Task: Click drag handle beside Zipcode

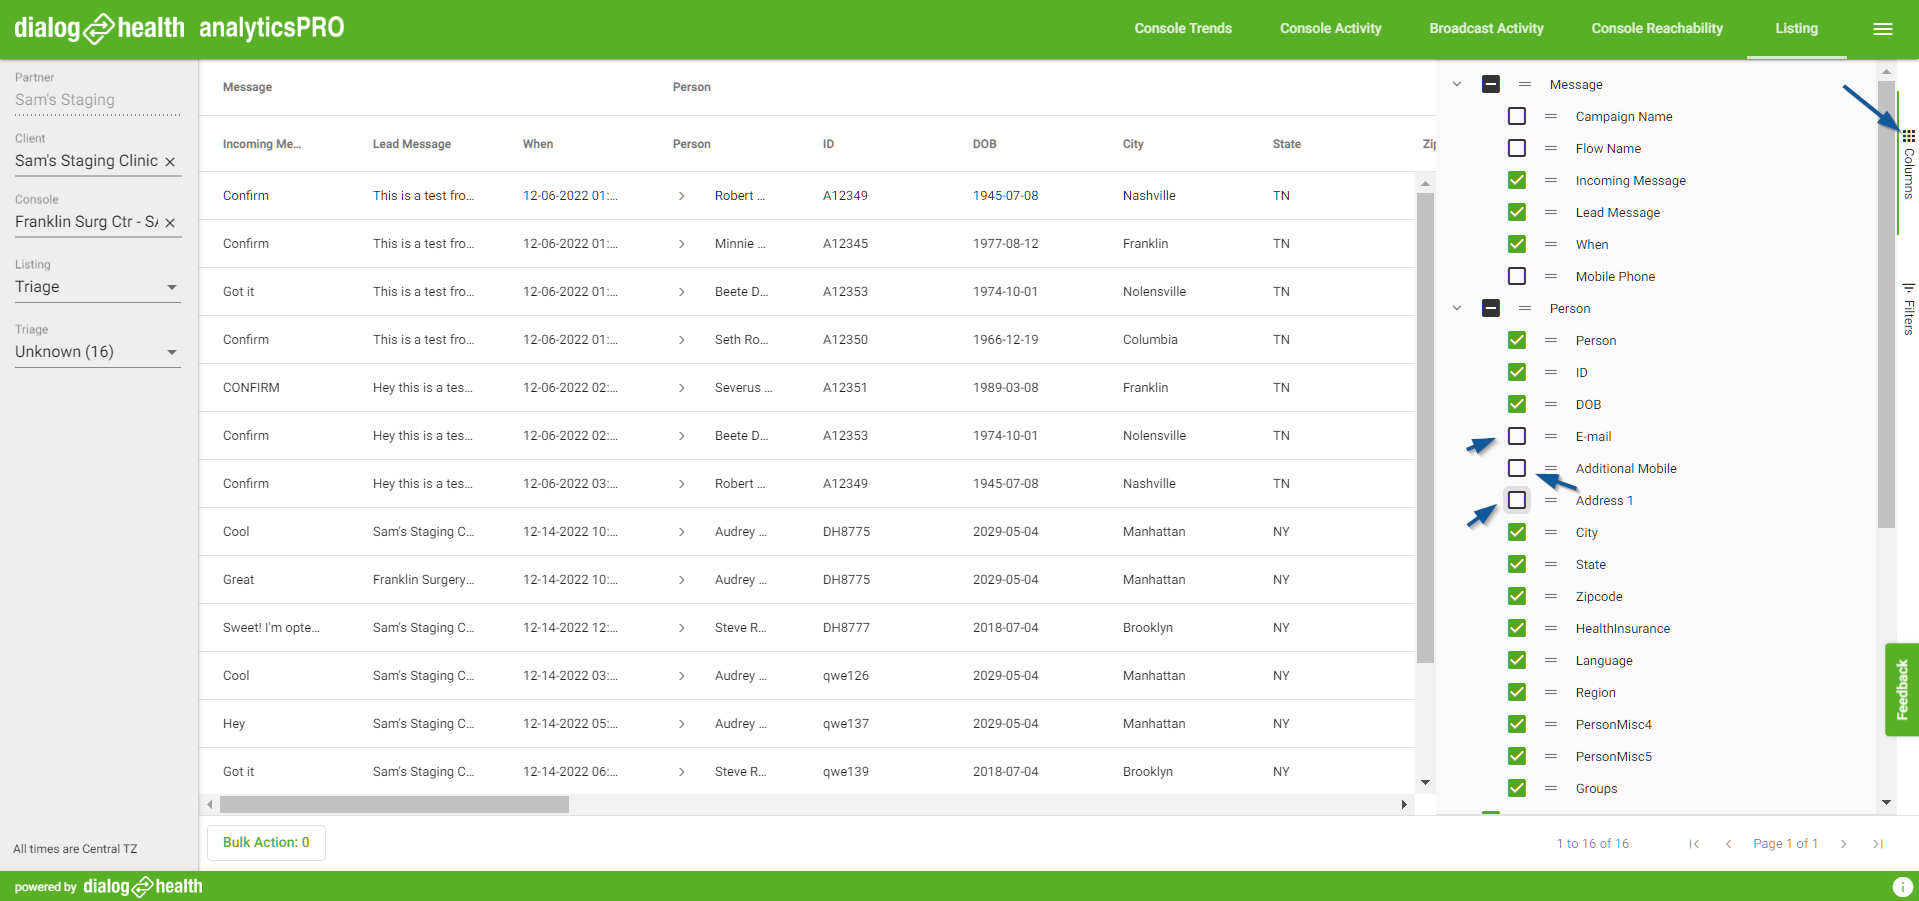Action: point(1551,597)
